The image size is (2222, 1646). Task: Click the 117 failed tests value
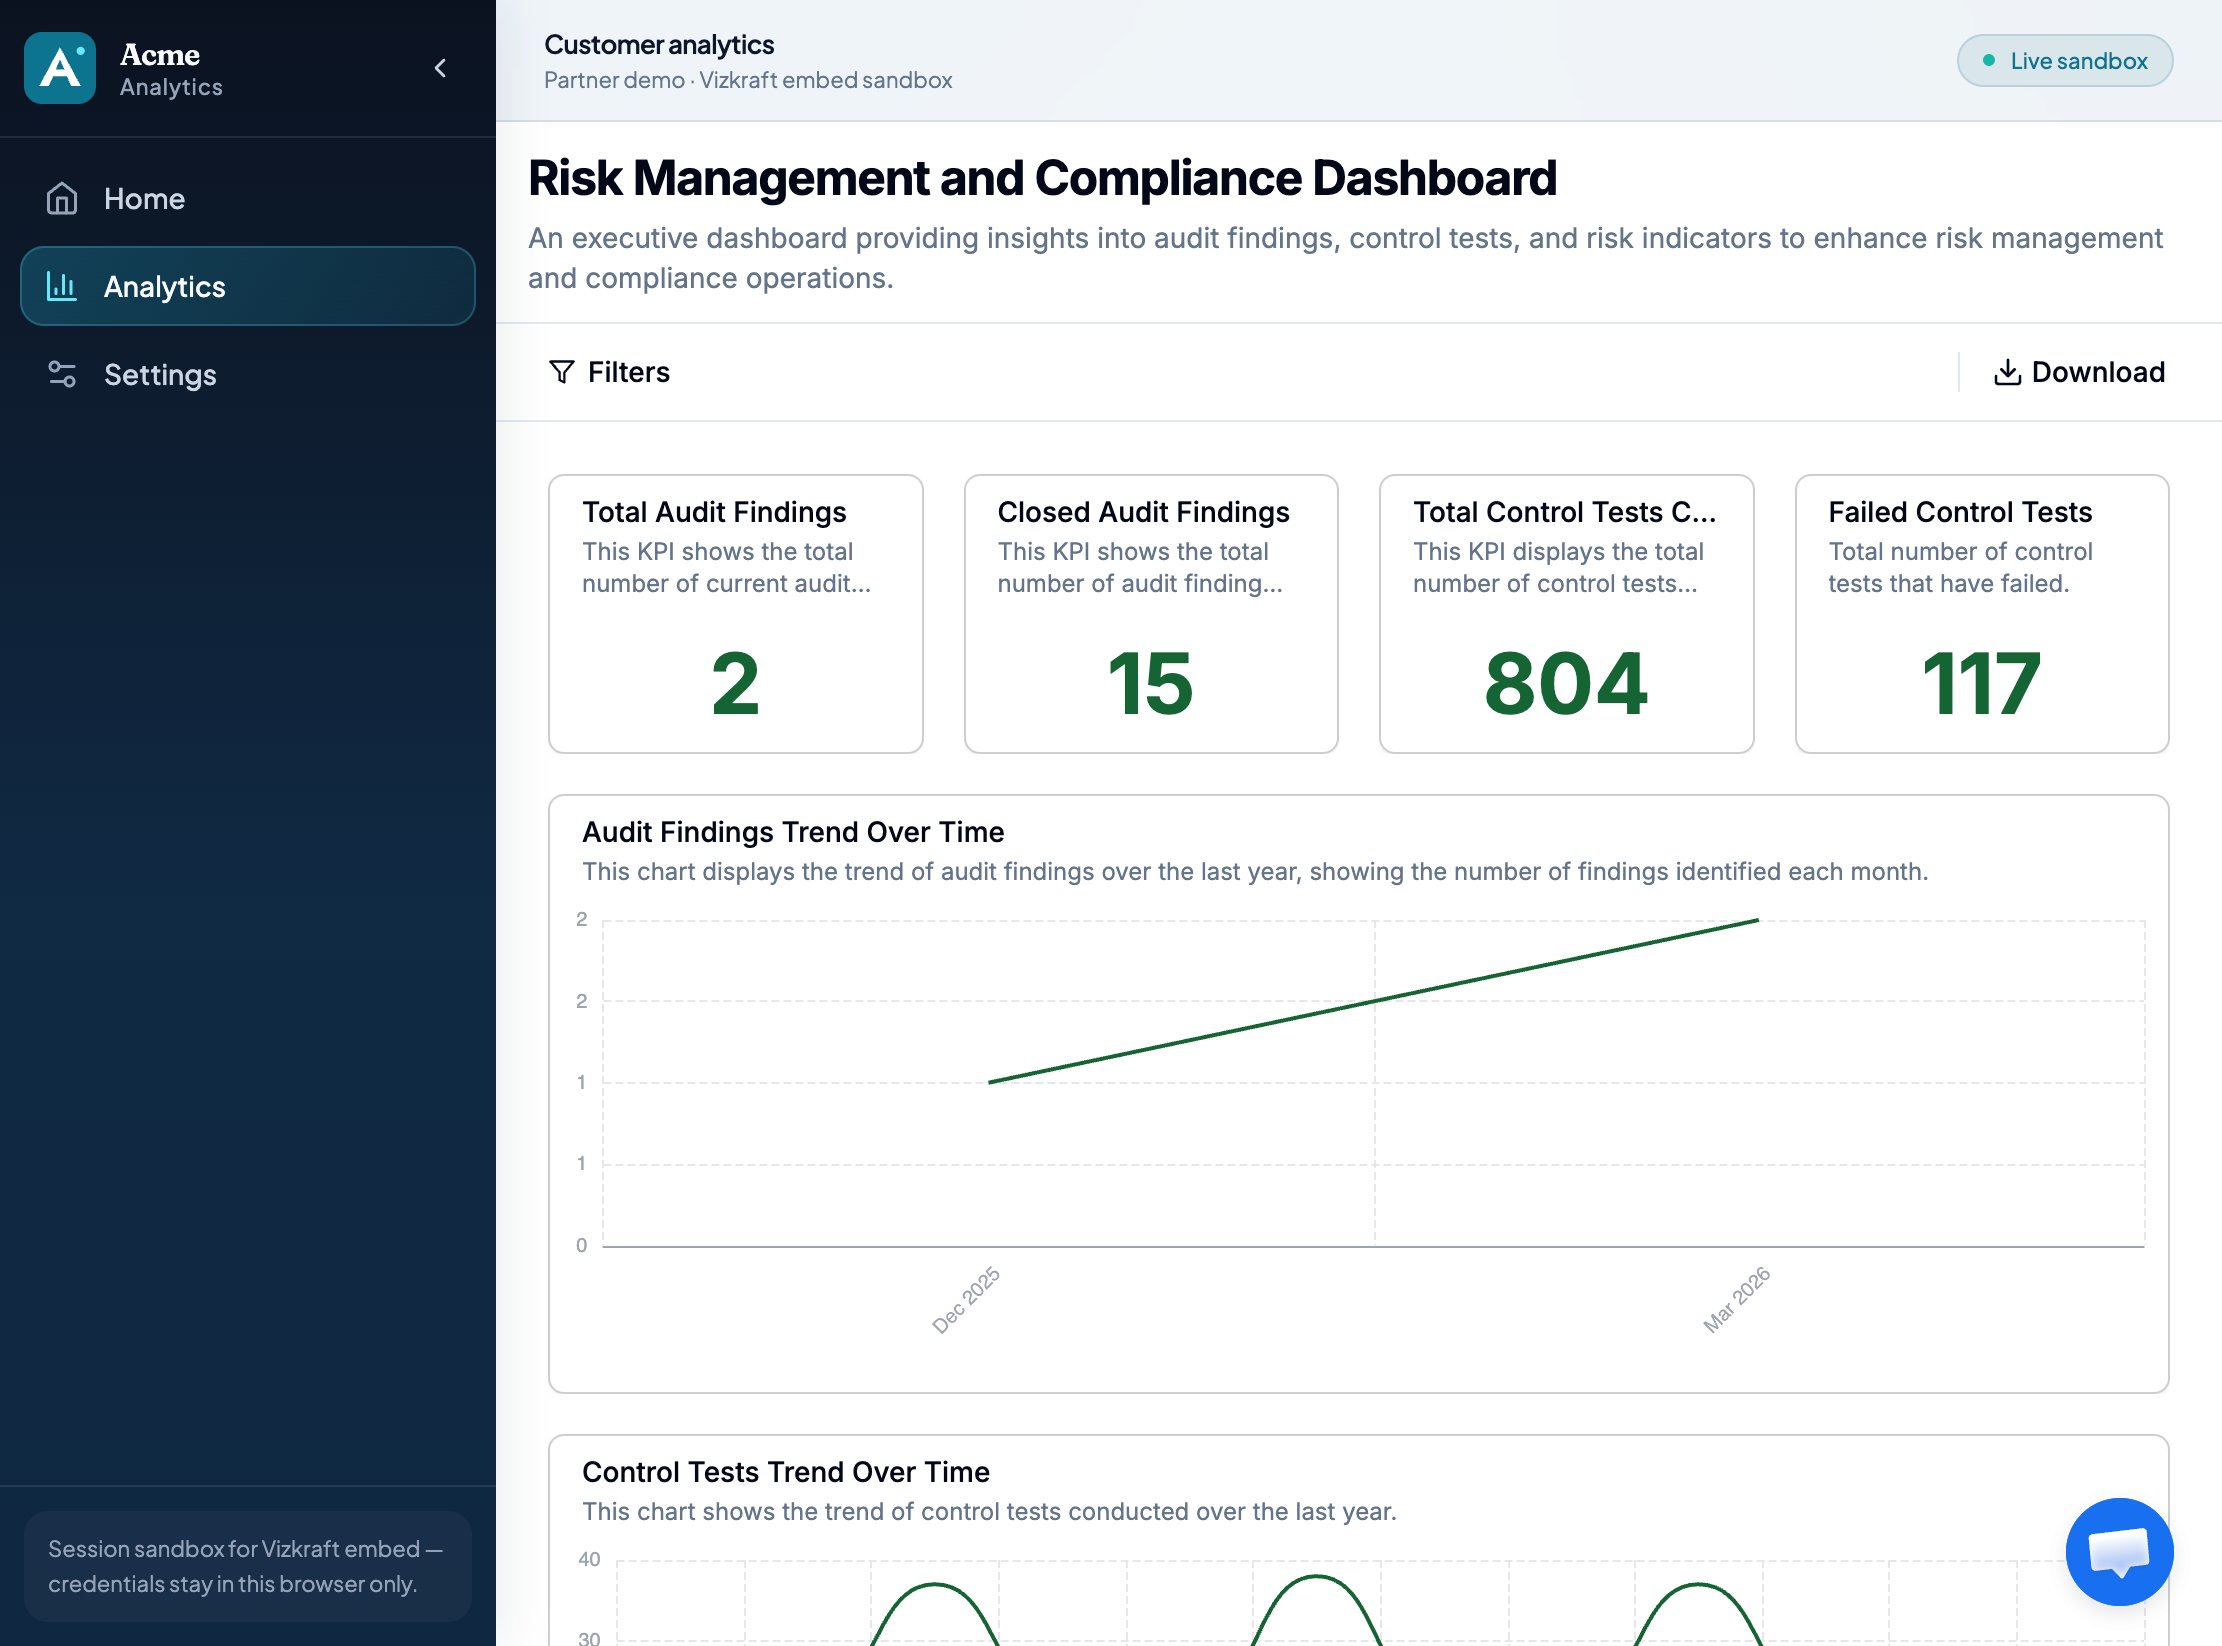(1981, 684)
